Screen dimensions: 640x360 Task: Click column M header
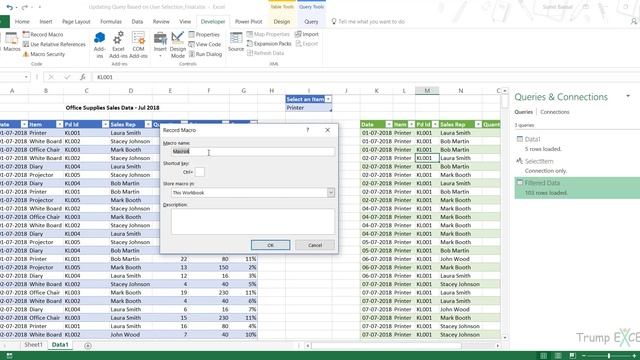[x=427, y=91]
